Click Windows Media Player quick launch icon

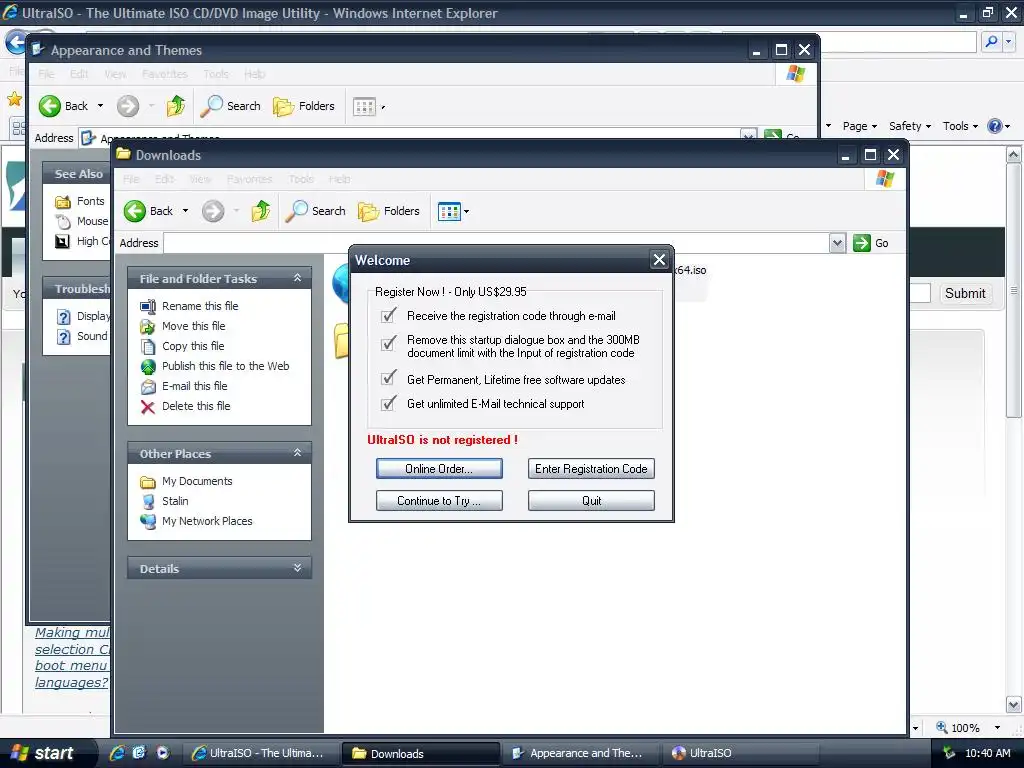click(x=163, y=753)
